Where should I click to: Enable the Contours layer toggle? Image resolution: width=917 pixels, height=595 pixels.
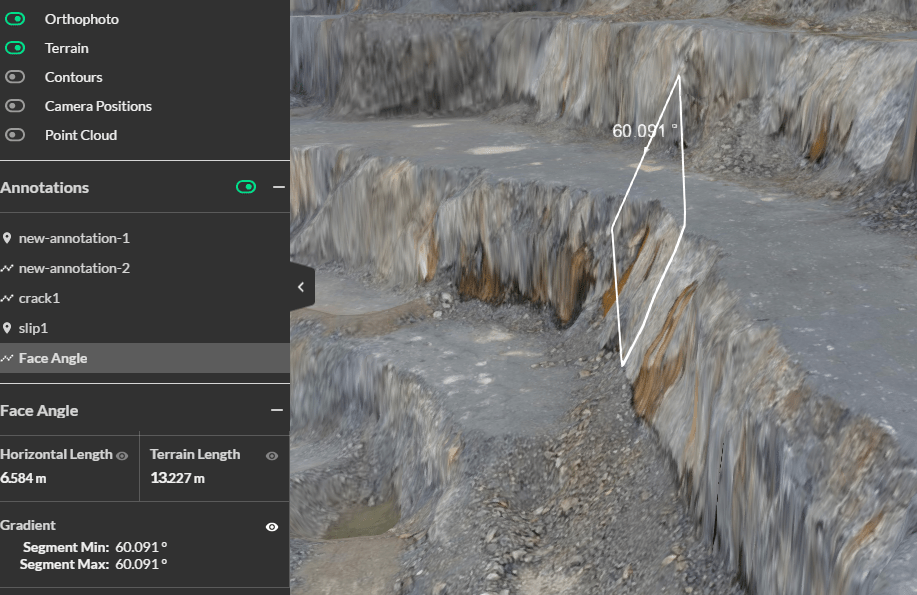(16, 76)
